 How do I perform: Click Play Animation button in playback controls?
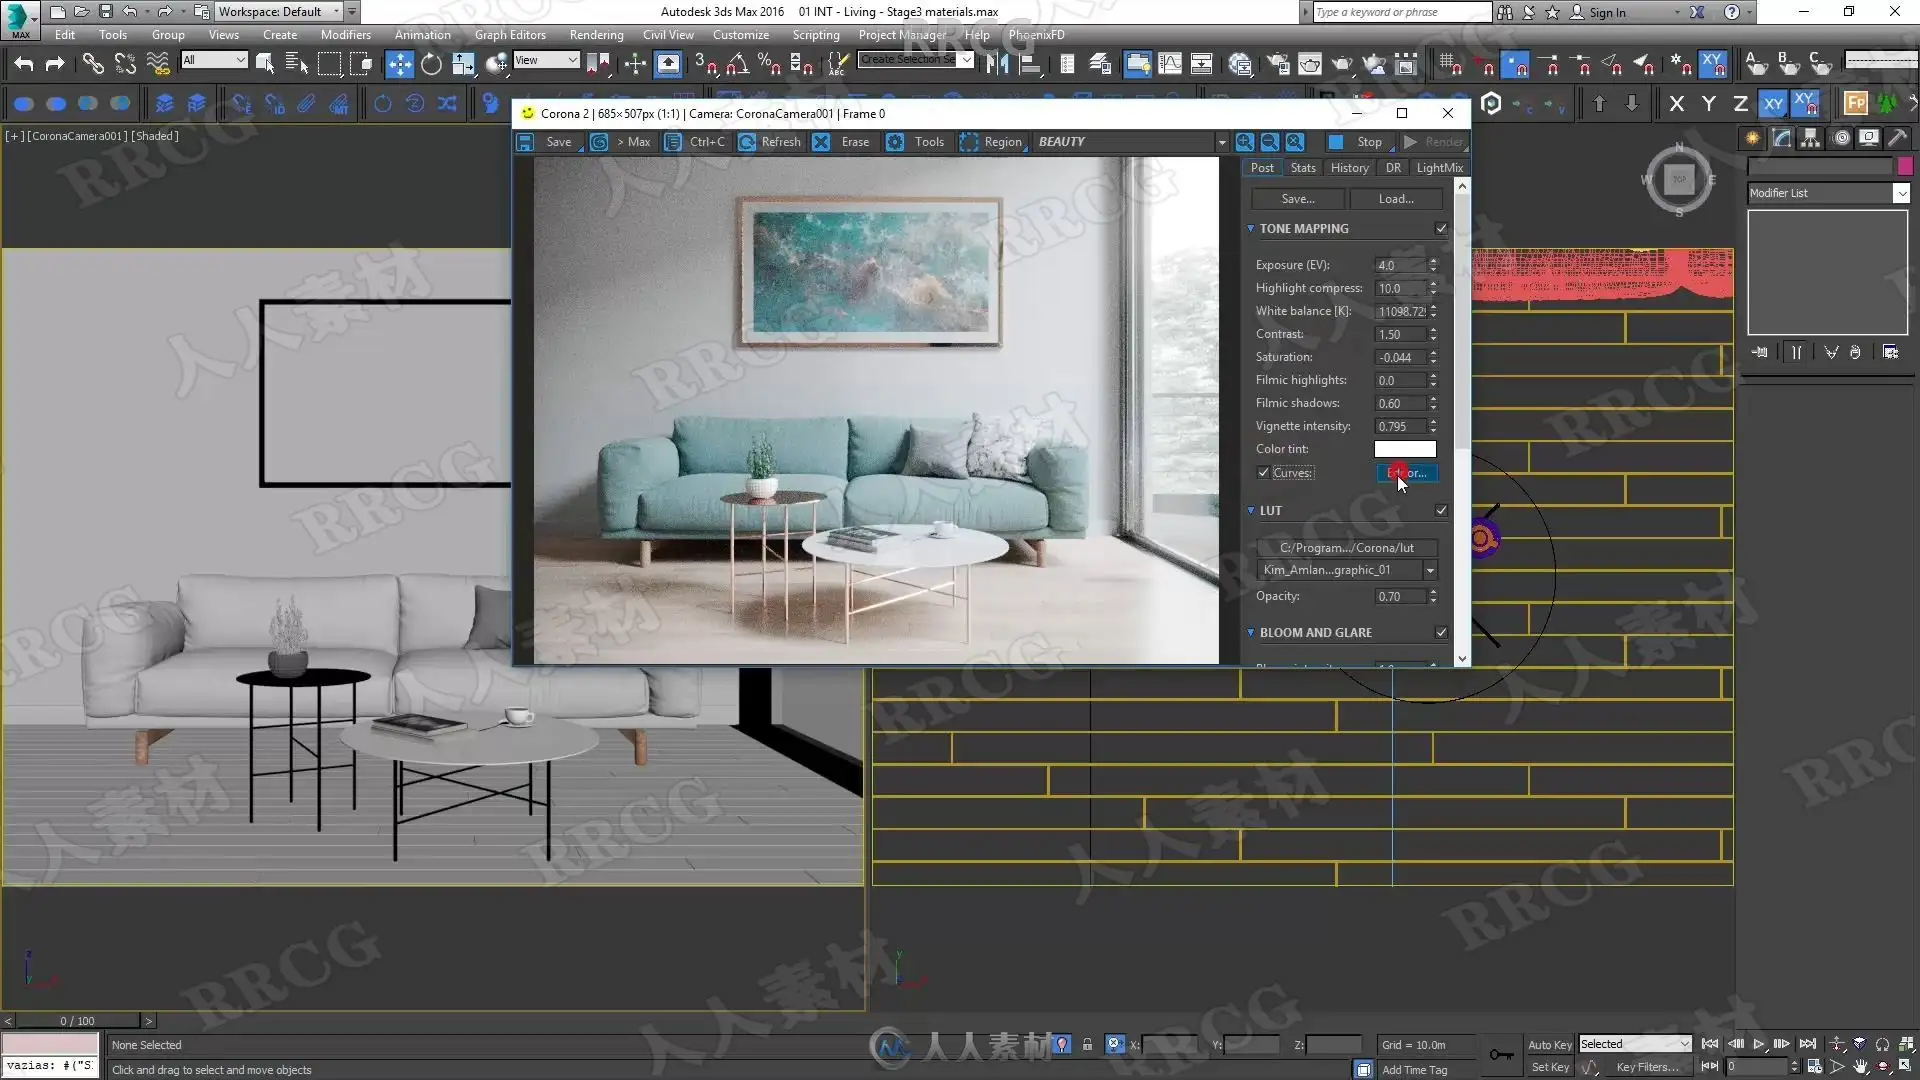point(1759,1044)
